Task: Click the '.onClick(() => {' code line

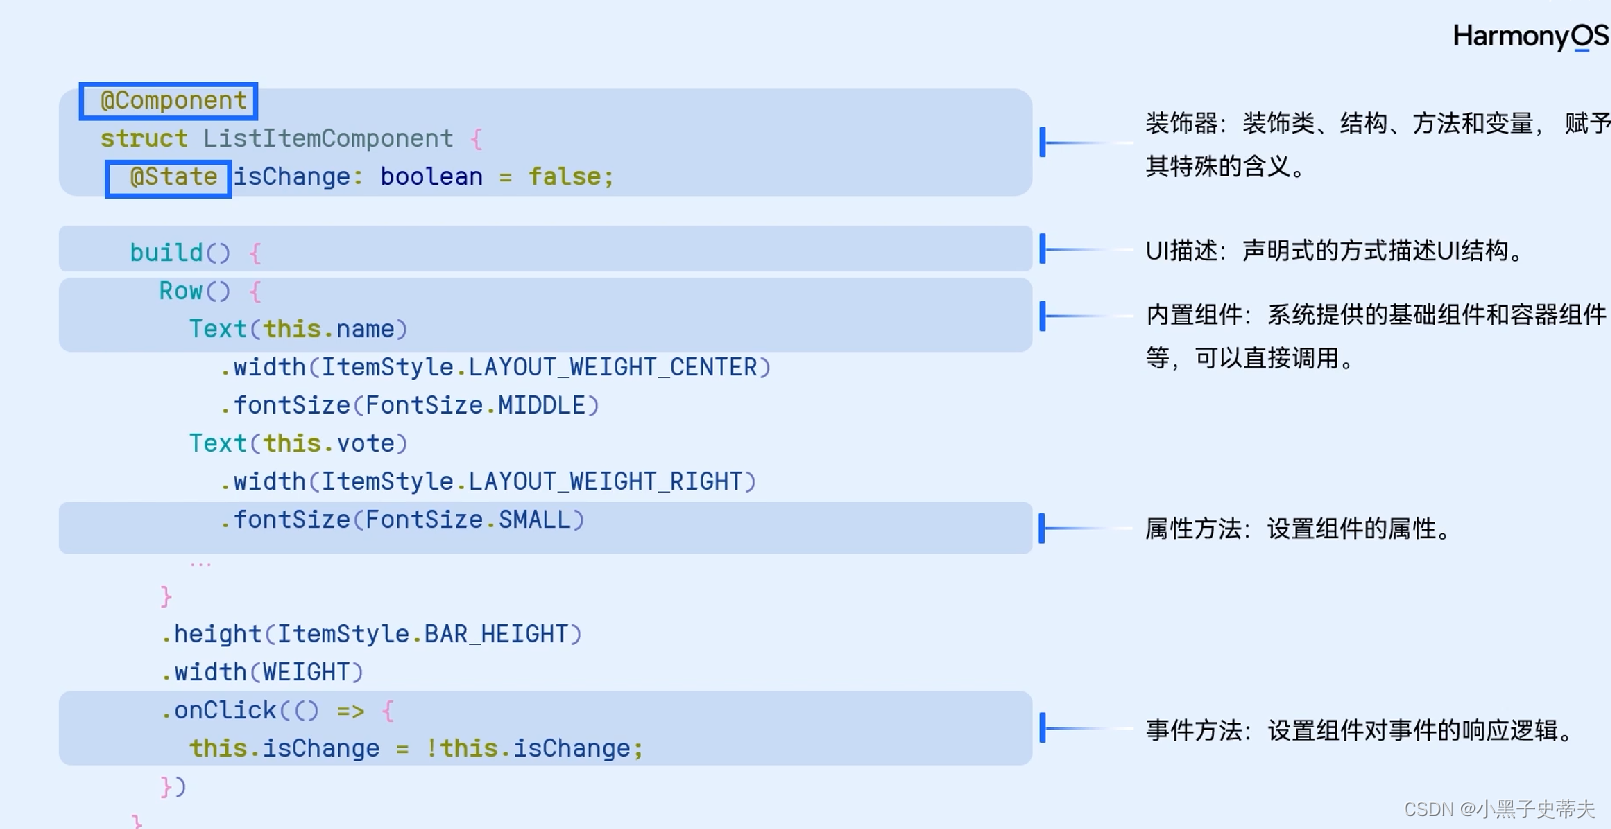Action: (278, 710)
